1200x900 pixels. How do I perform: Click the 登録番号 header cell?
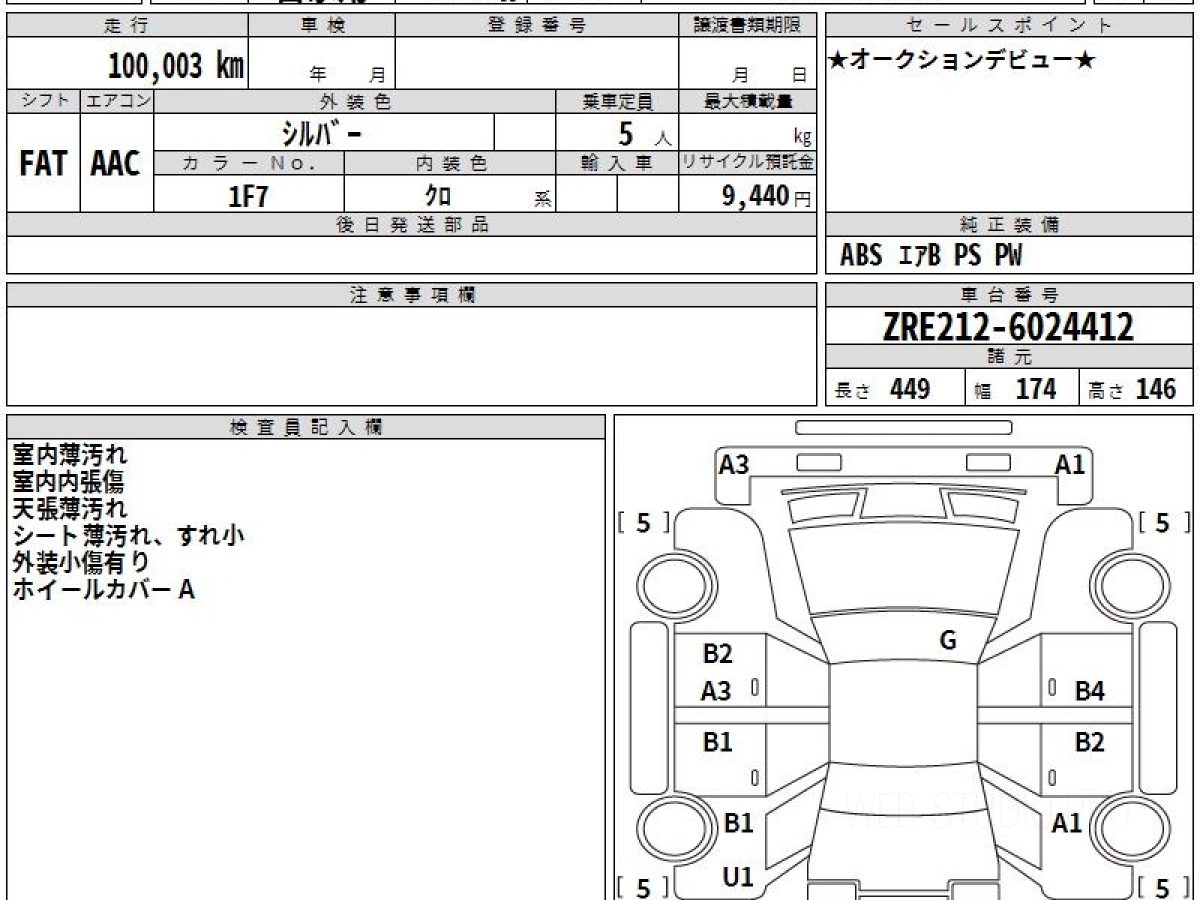tap(537, 25)
